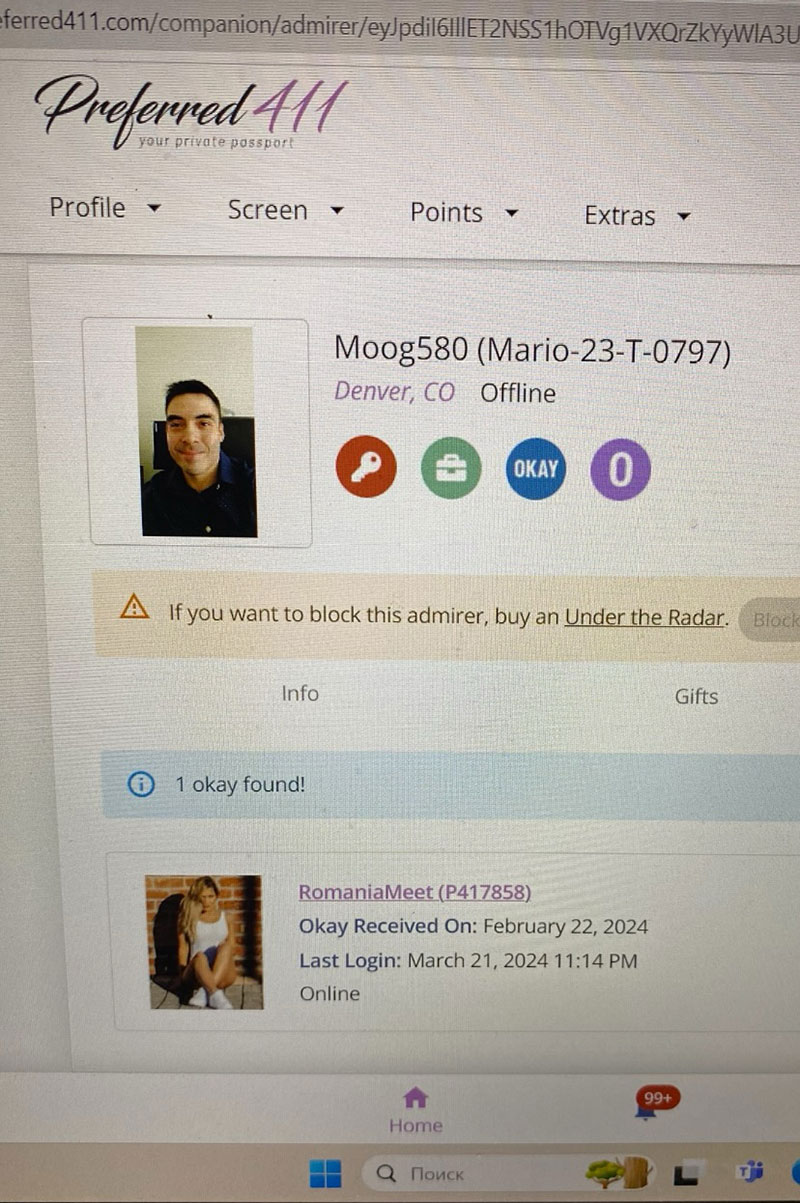Switch to the Info tab
The width and height of the screenshot is (800, 1203).
click(300, 693)
